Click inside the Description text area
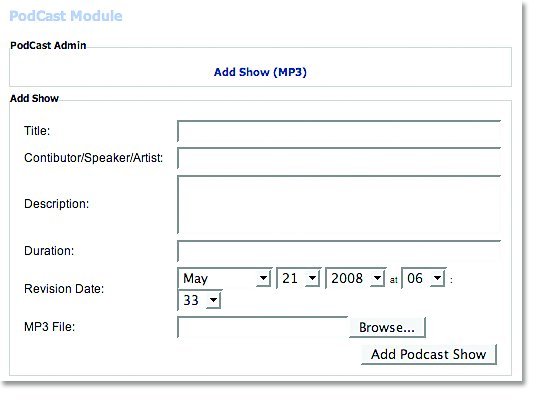Image resolution: width=549 pixels, height=407 pixels. tap(339, 204)
